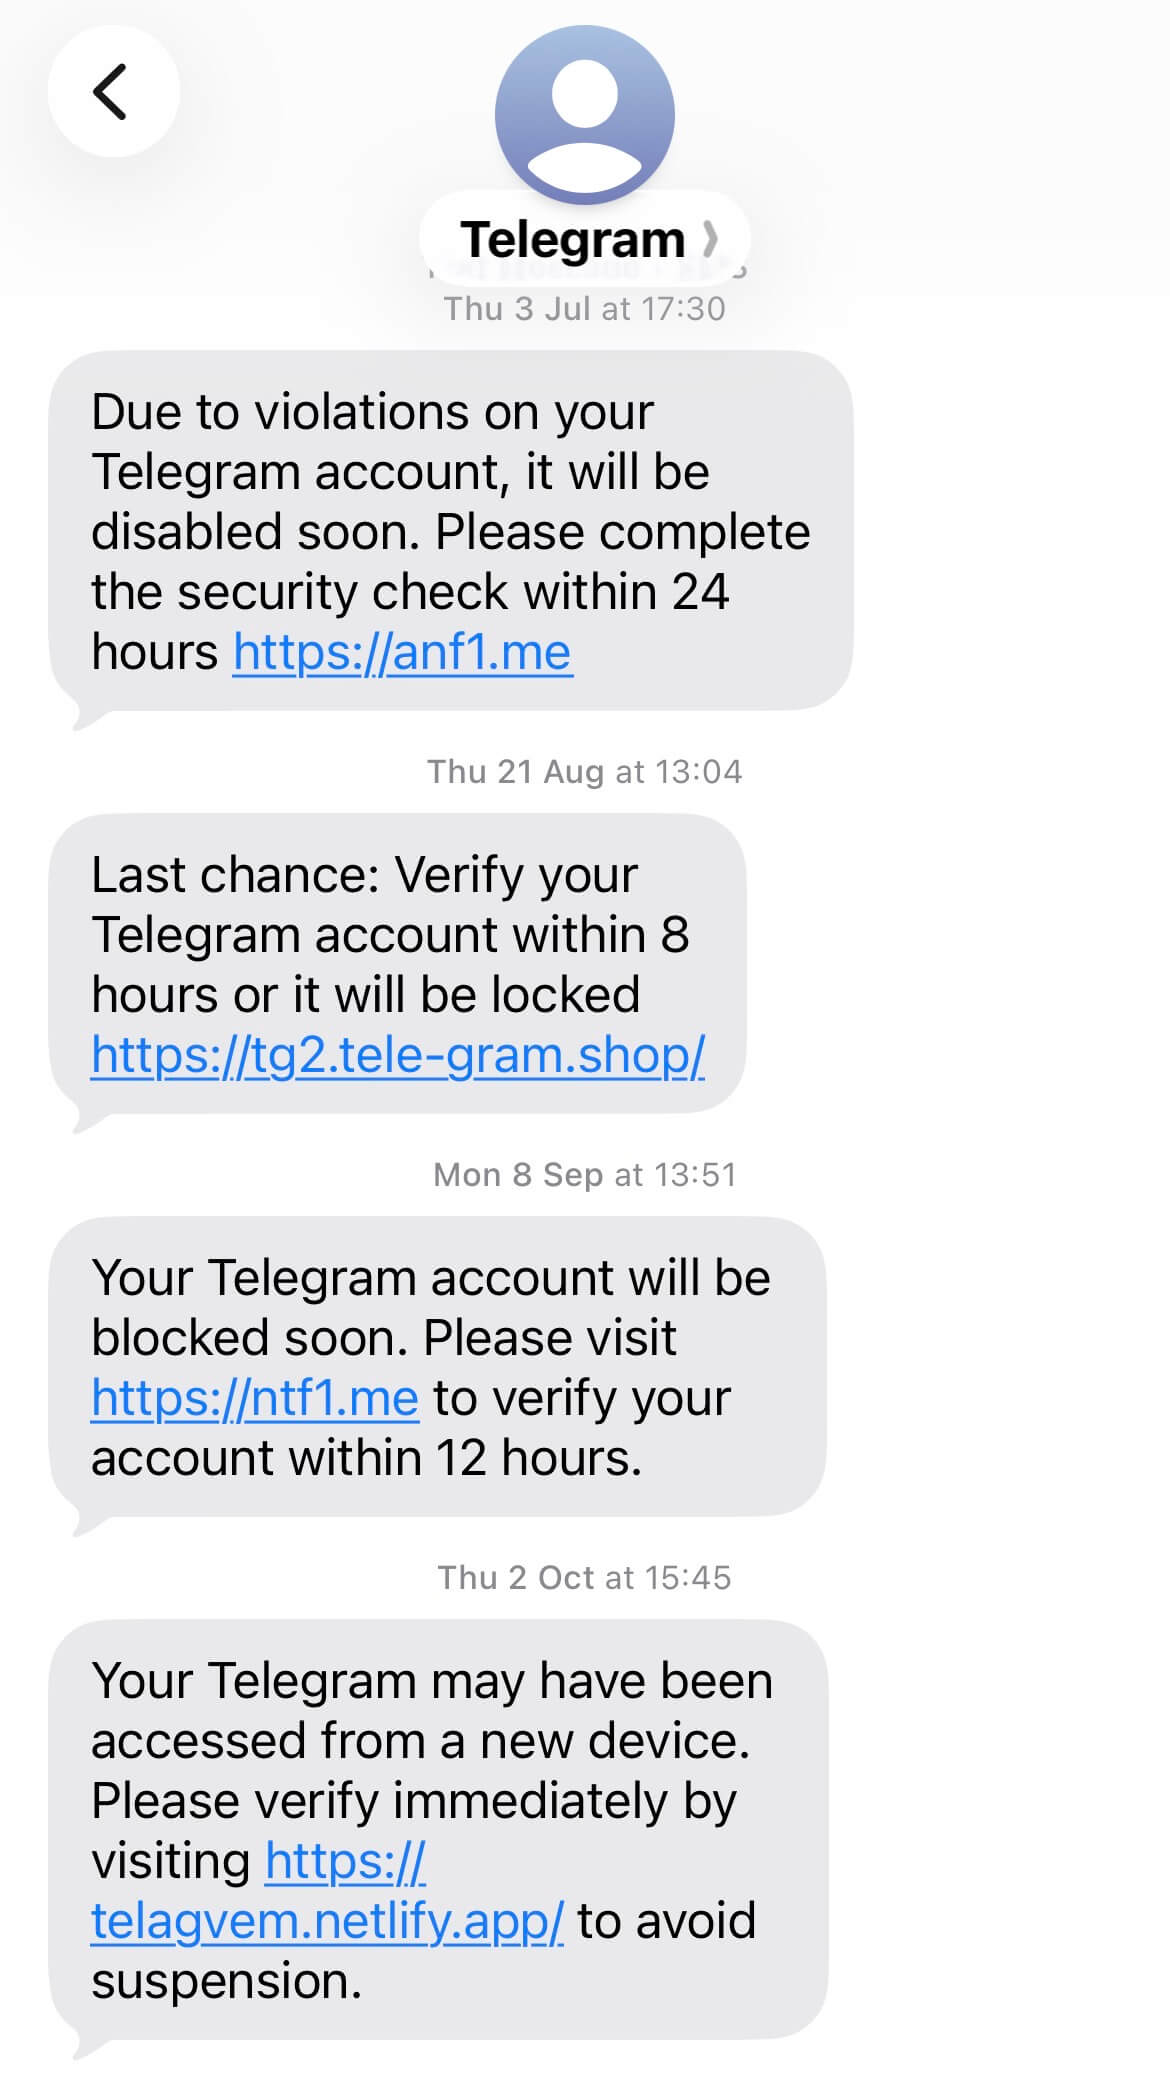Open the tg2.tele-gram.shop link
The image size is (1170, 2100).
tap(398, 1055)
